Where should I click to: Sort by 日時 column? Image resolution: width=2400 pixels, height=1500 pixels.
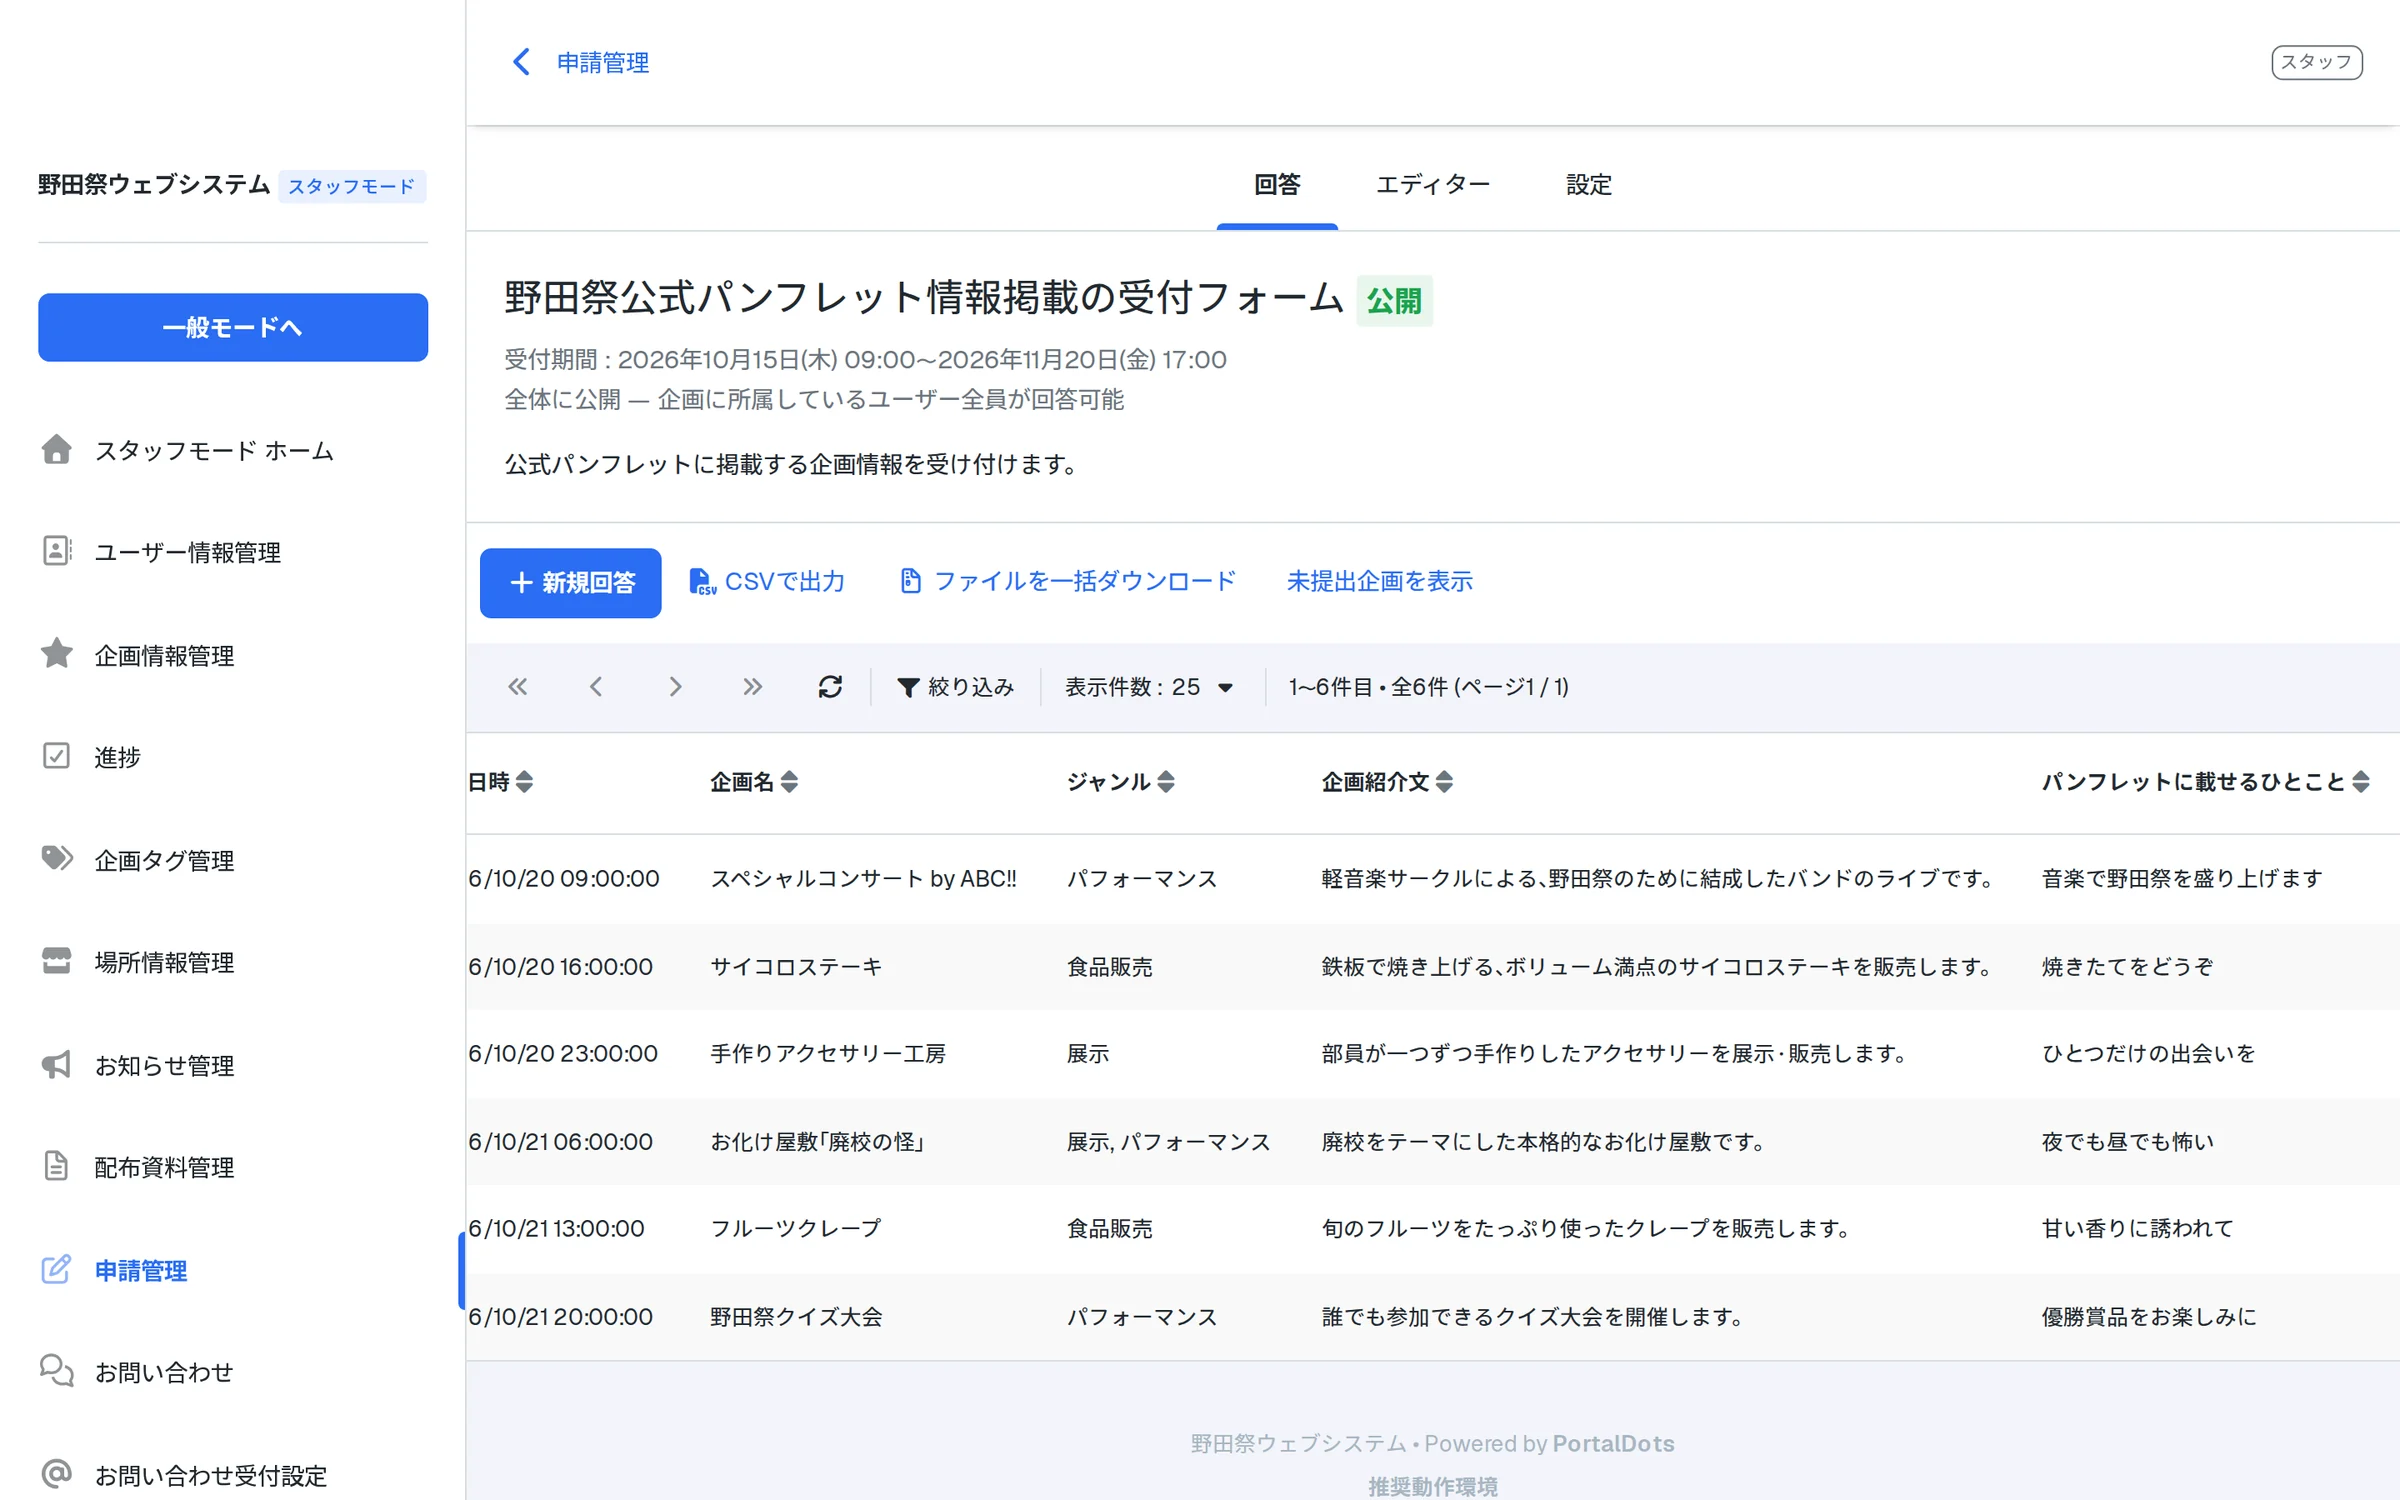coord(501,782)
